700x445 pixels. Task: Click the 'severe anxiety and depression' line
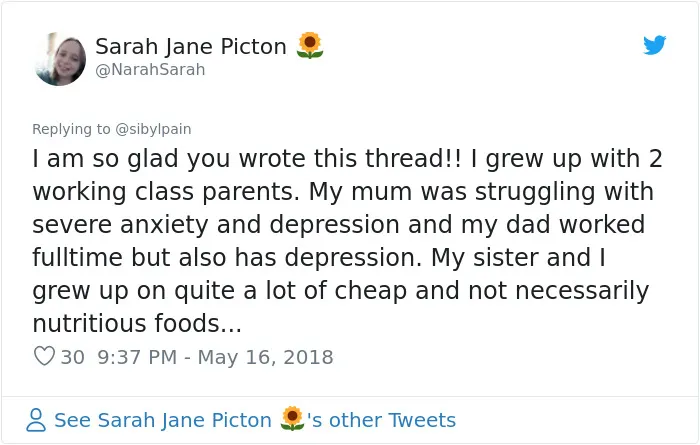point(216,225)
